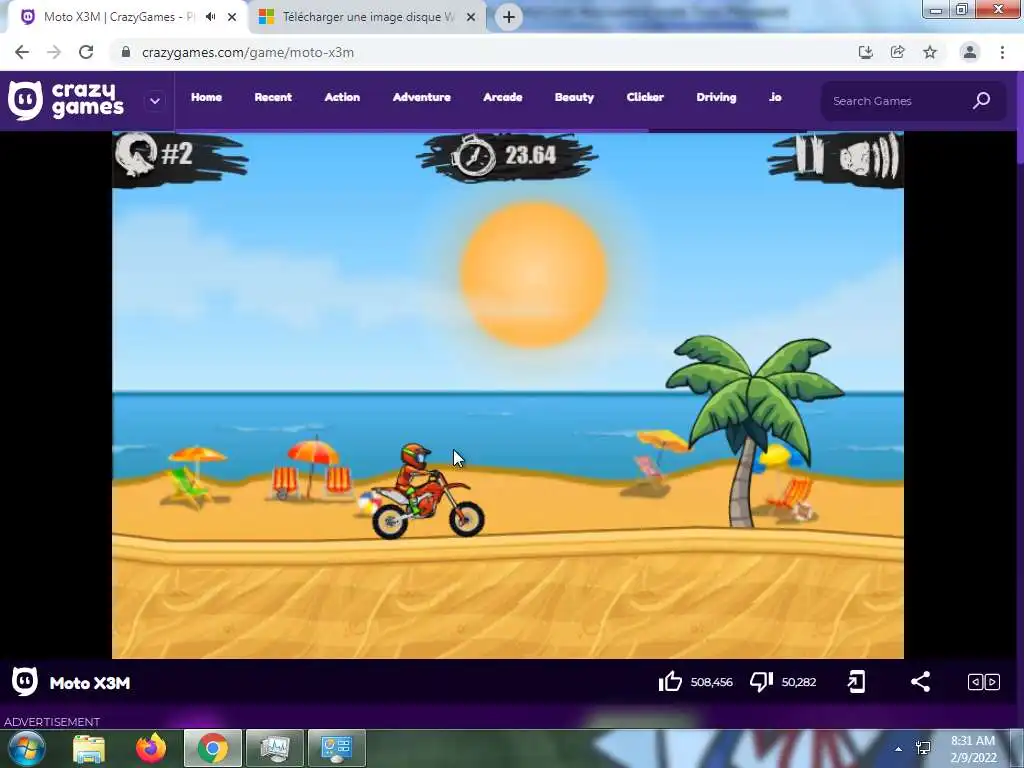
Task: Click the search magnifier icon
Action: click(x=982, y=100)
